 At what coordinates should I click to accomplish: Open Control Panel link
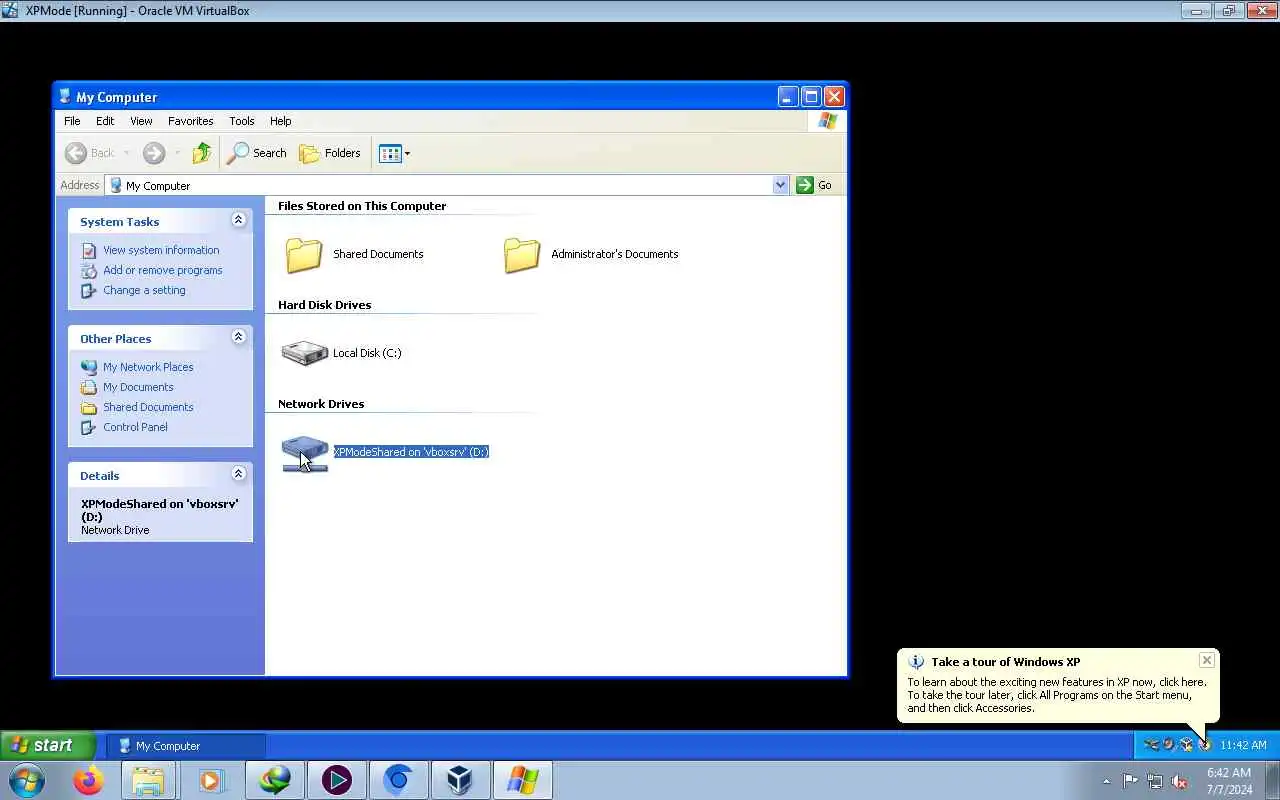pyautogui.click(x=135, y=427)
